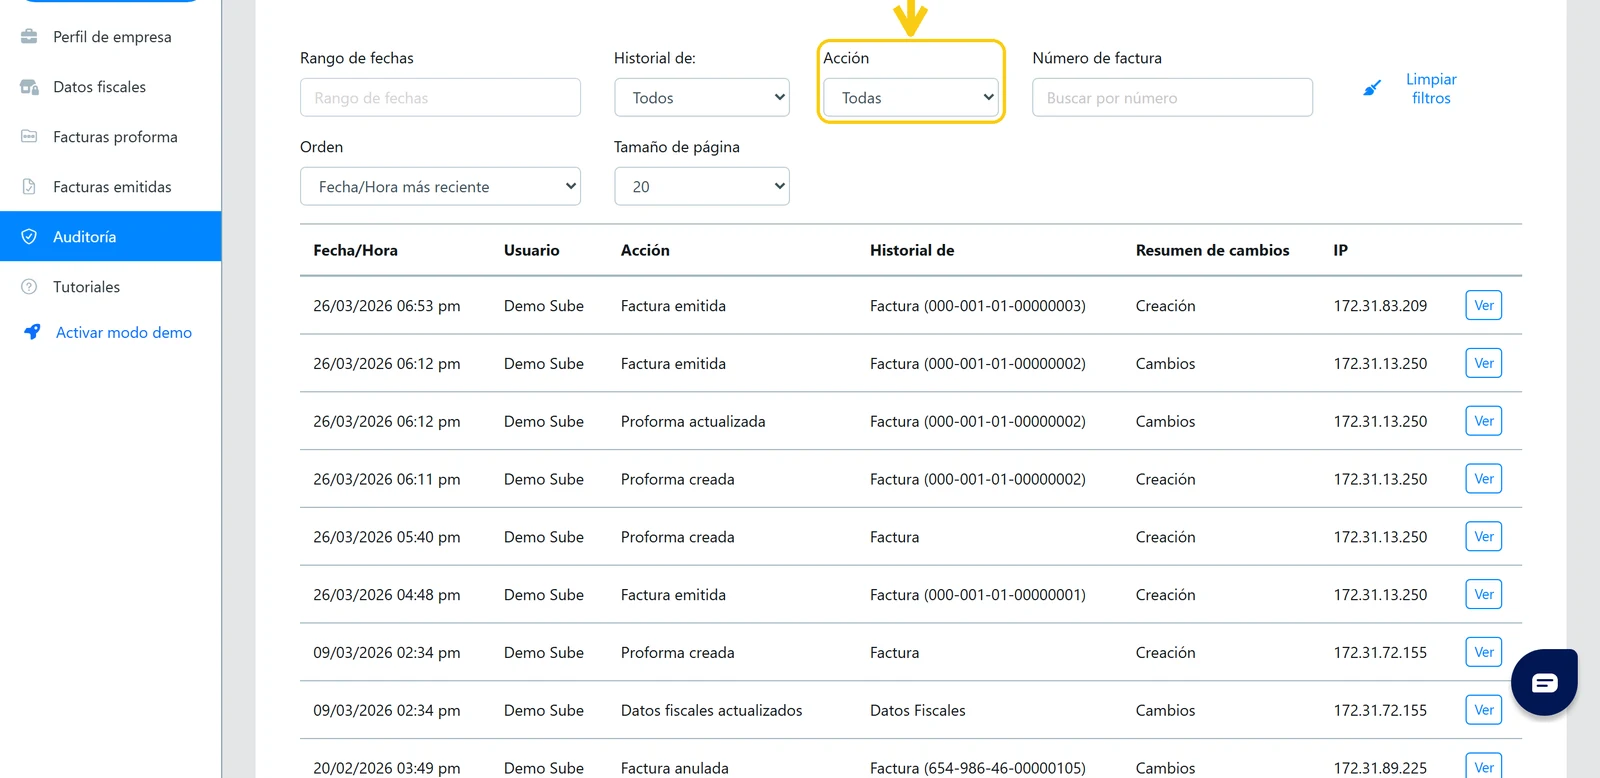Open the Tamaño de página dropdown
Screen dimensions: 1600x778
[x=702, y=187]
